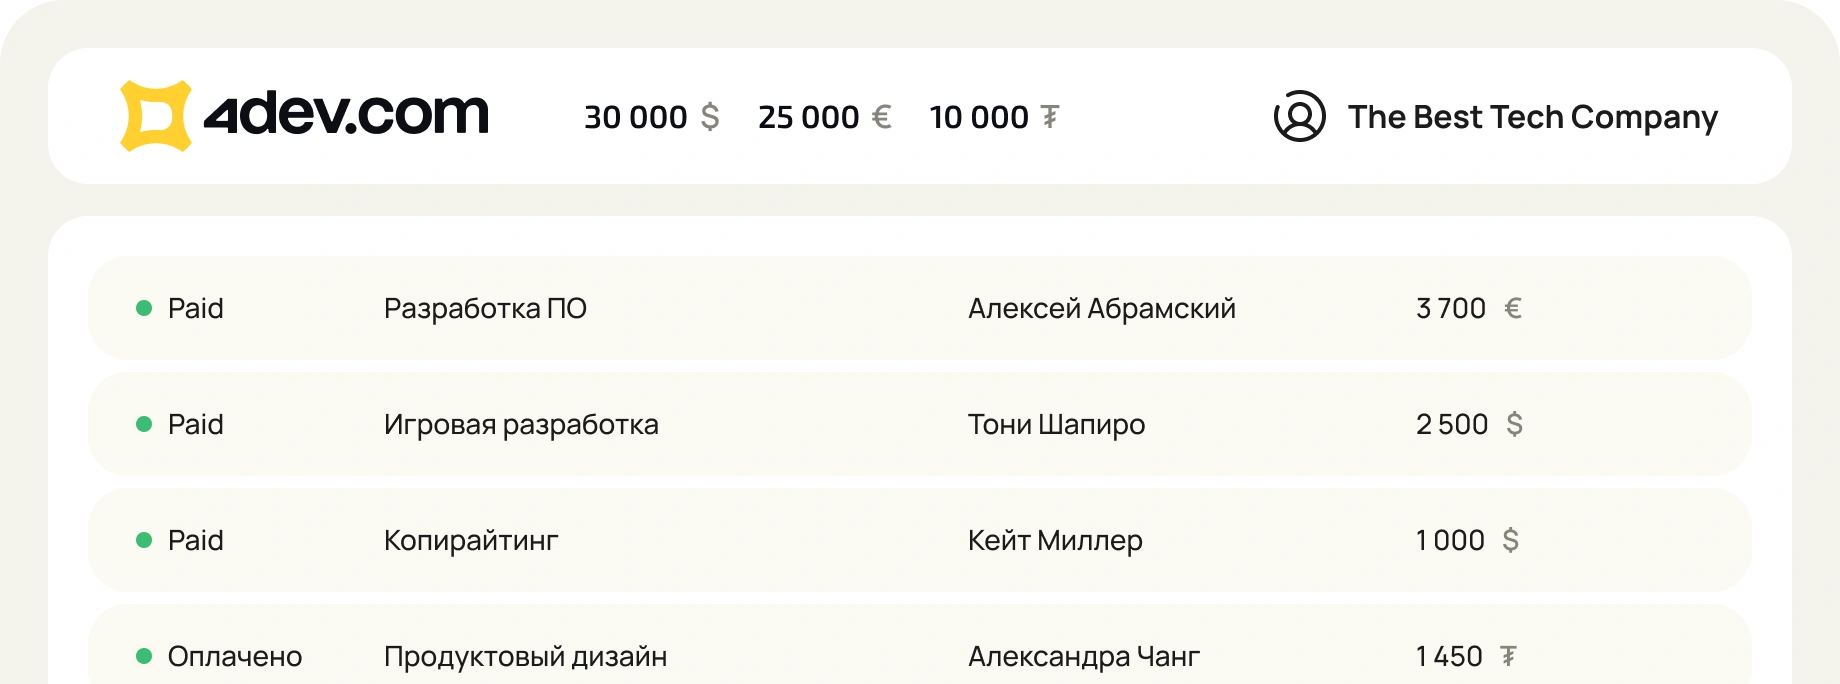
Task: Click tenge icon beside 1 450
Action: tap(1508, 656)
